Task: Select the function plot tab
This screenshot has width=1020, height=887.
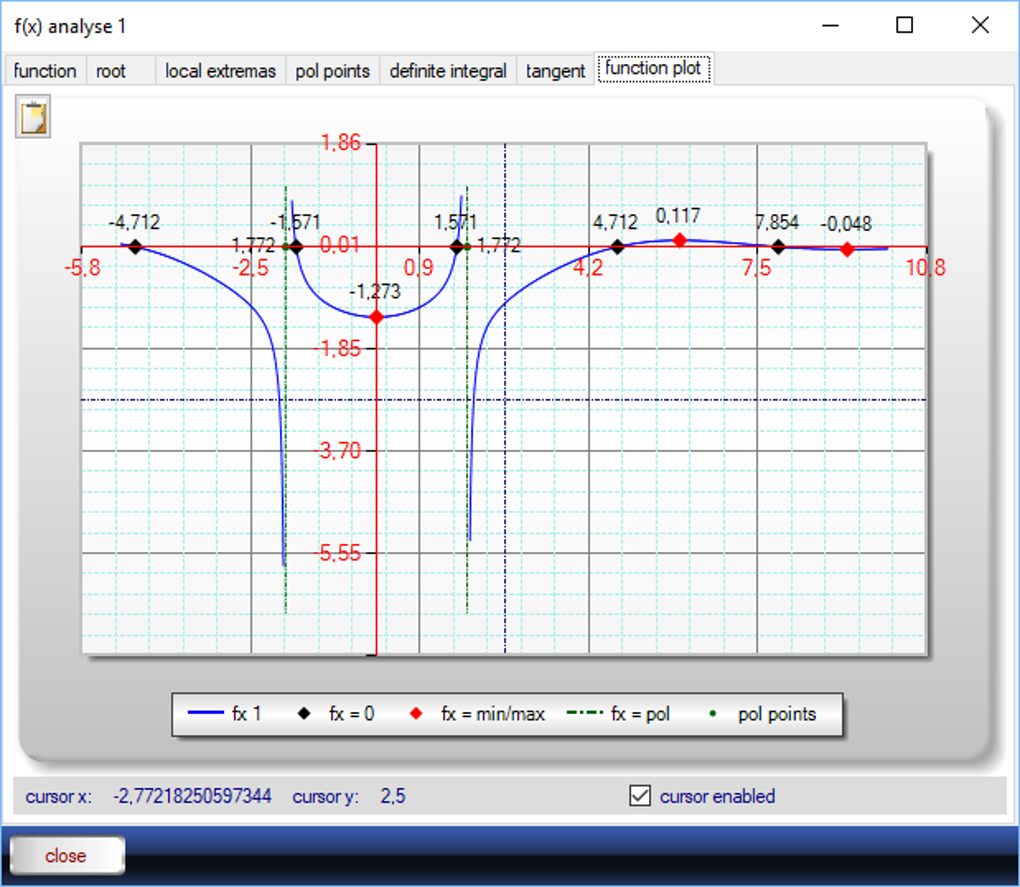Action: click(x=652, y=68)
